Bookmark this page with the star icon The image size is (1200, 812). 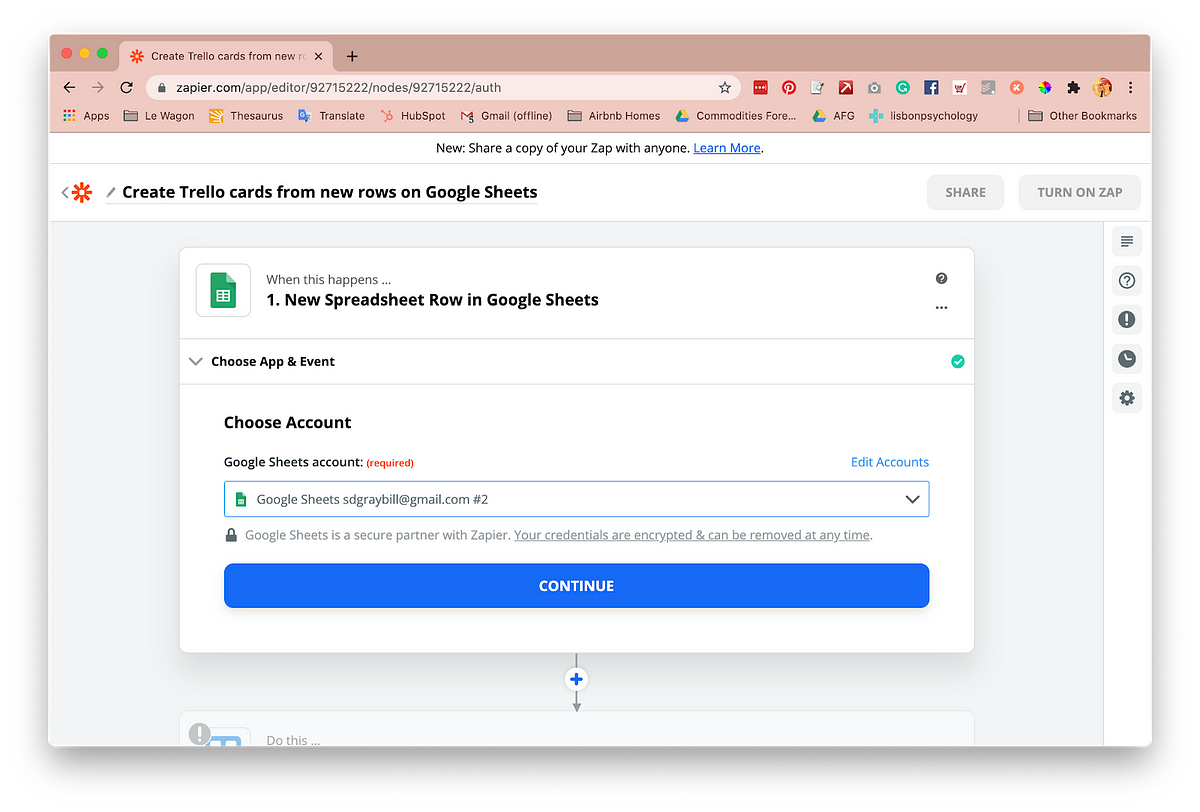pos(725,87)
